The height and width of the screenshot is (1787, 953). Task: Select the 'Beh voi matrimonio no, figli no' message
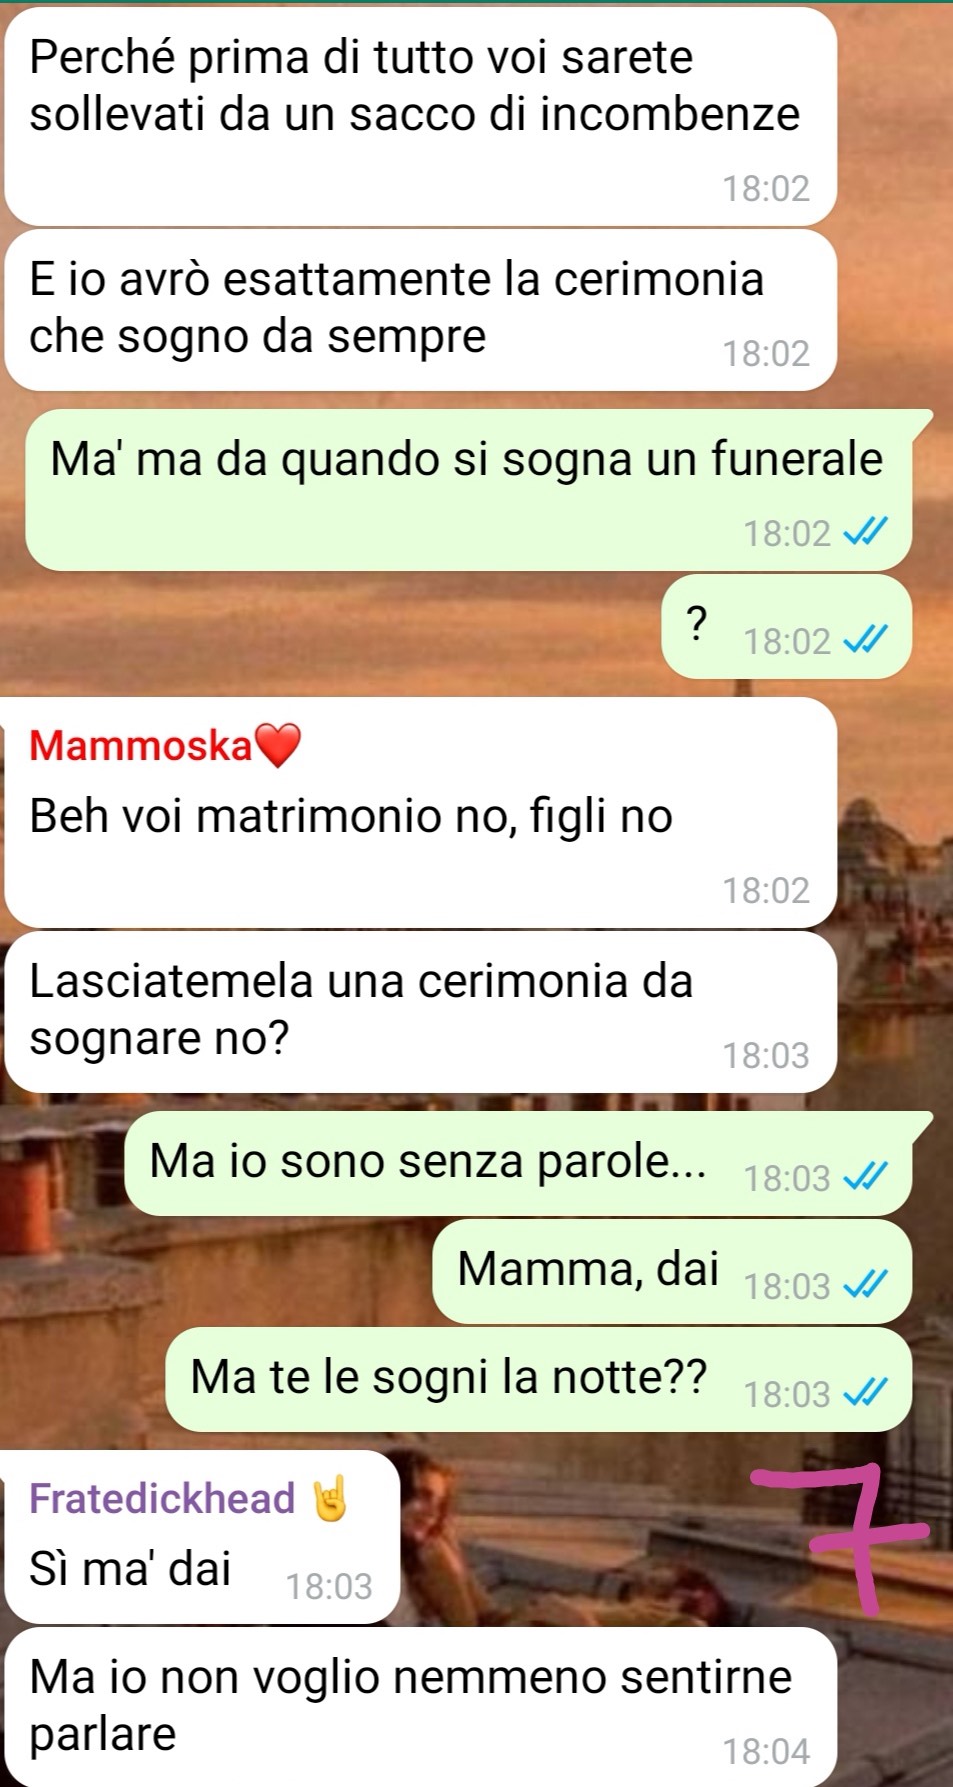[x=420, y=812]
